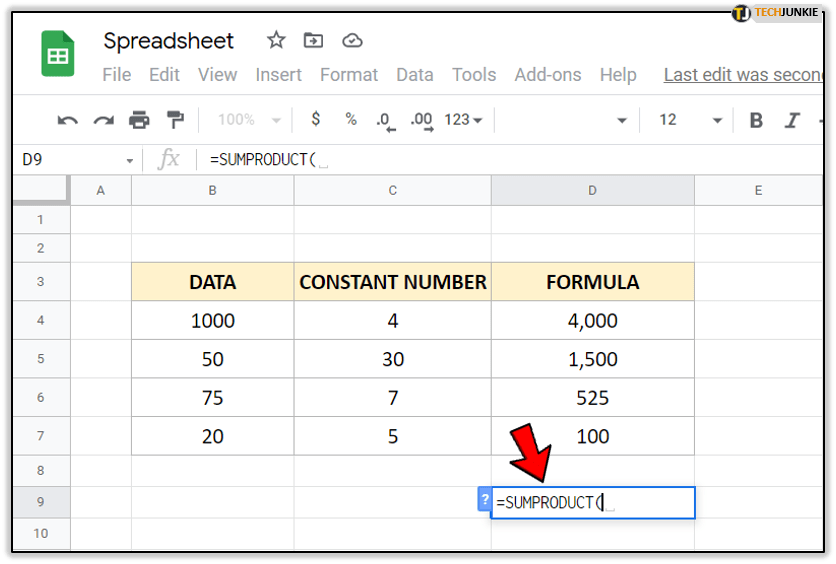
Task: Toggle Italic formatting
Action: click(792, 120)
